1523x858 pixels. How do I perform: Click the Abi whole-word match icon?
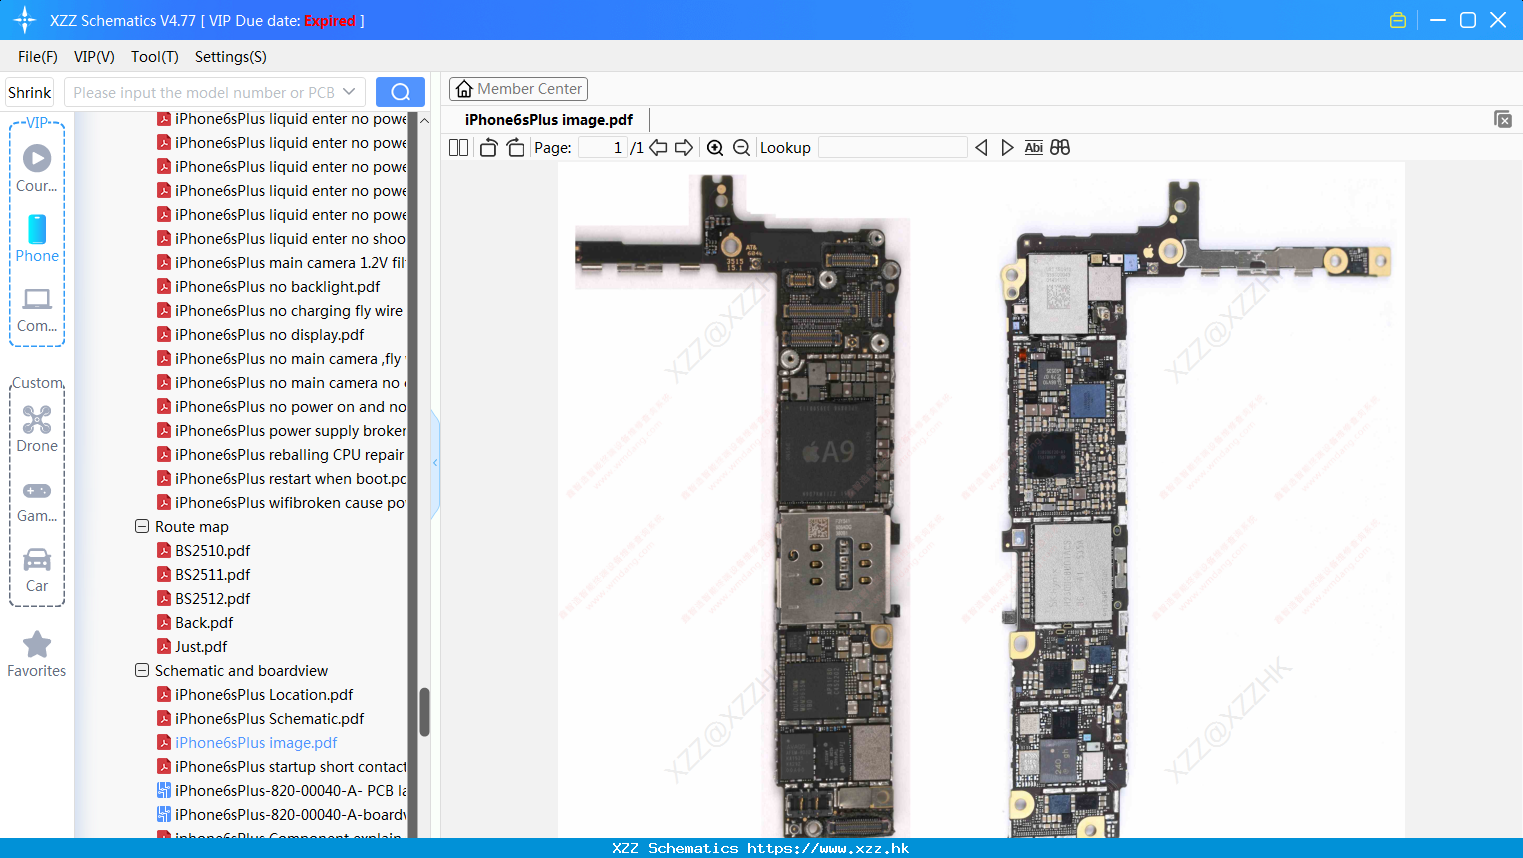pos(1033,148)
